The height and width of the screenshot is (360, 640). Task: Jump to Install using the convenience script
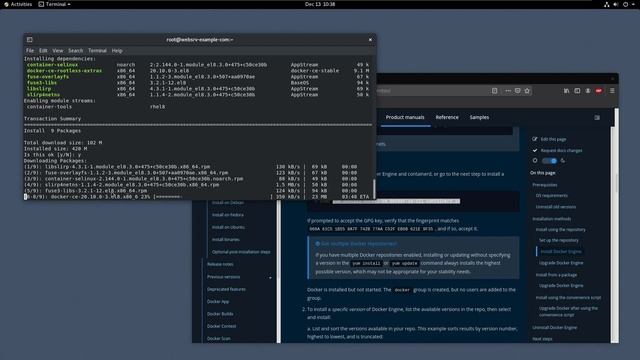[568, 298]
